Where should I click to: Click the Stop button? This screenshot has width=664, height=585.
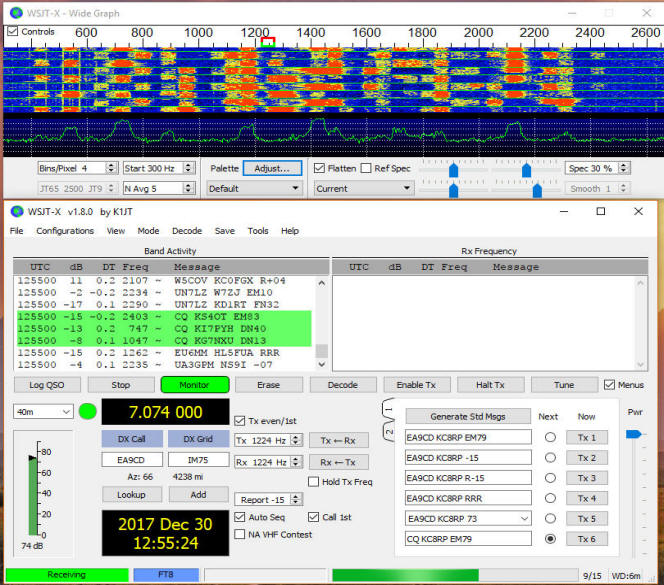[120, 385]
